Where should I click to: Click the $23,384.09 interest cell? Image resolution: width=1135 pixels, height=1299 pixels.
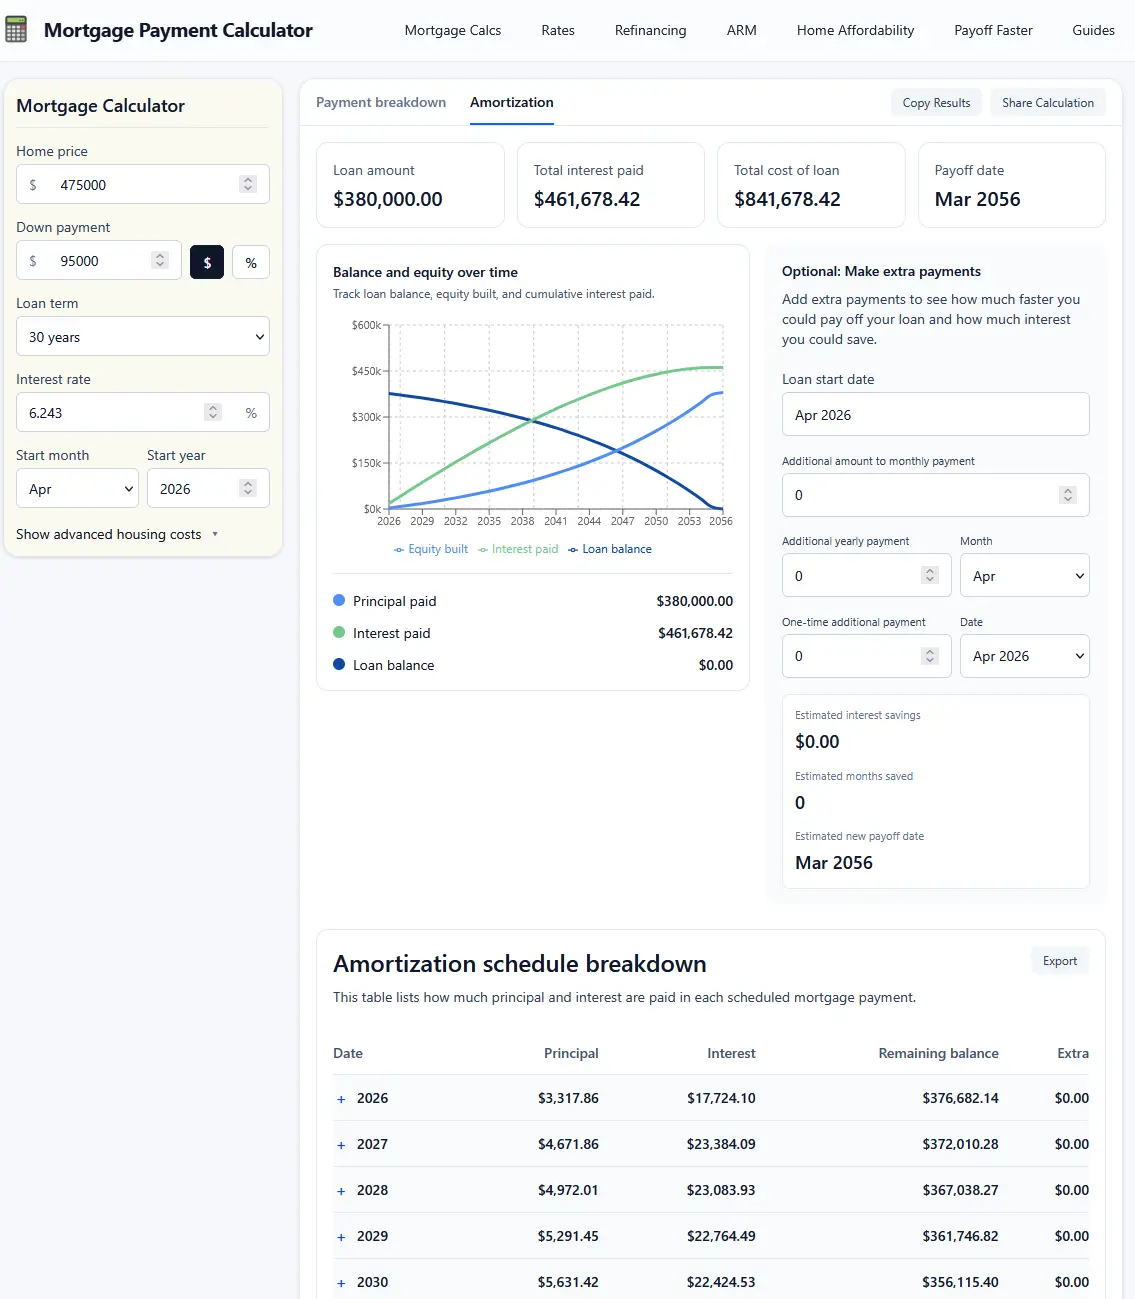(721, 1144)
